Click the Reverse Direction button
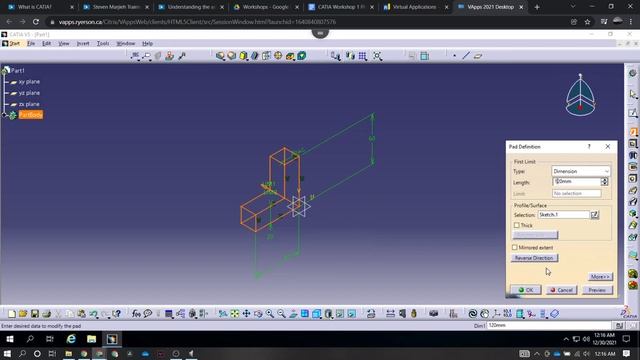Screen dimensions: 640x360 [534, 258]
